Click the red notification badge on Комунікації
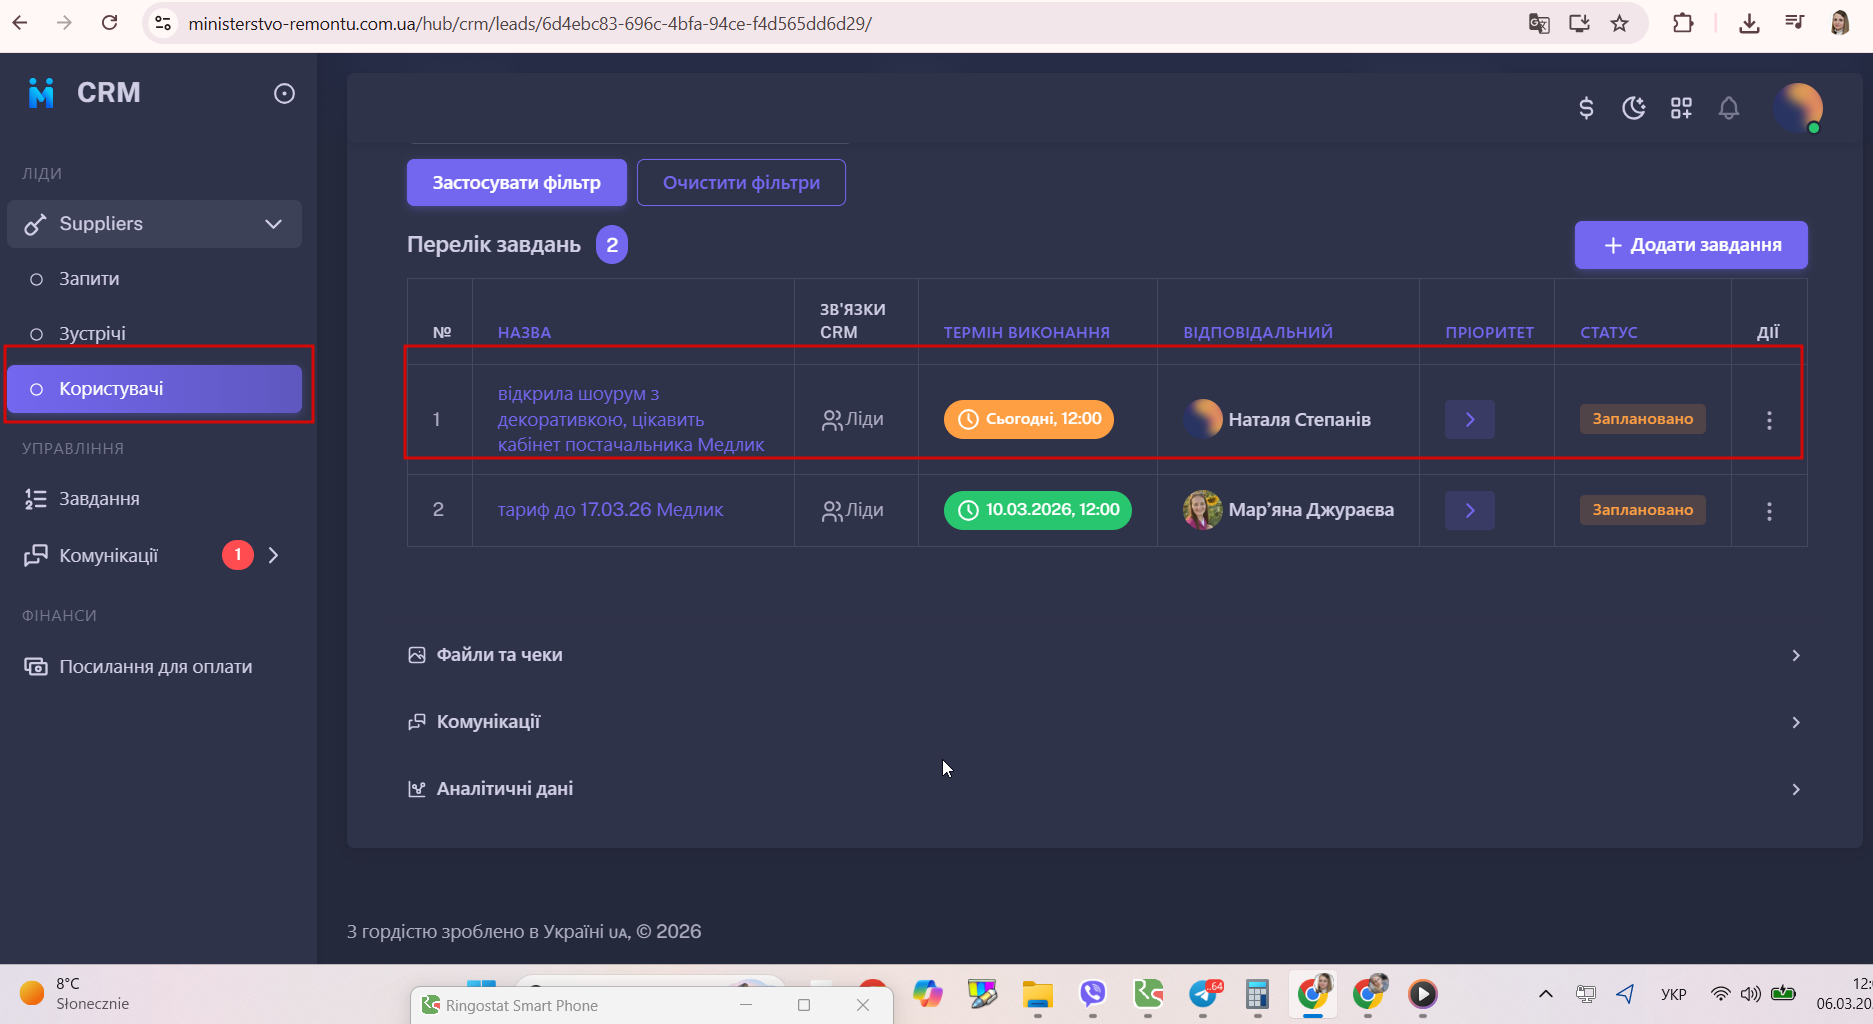 click(237, 555)
